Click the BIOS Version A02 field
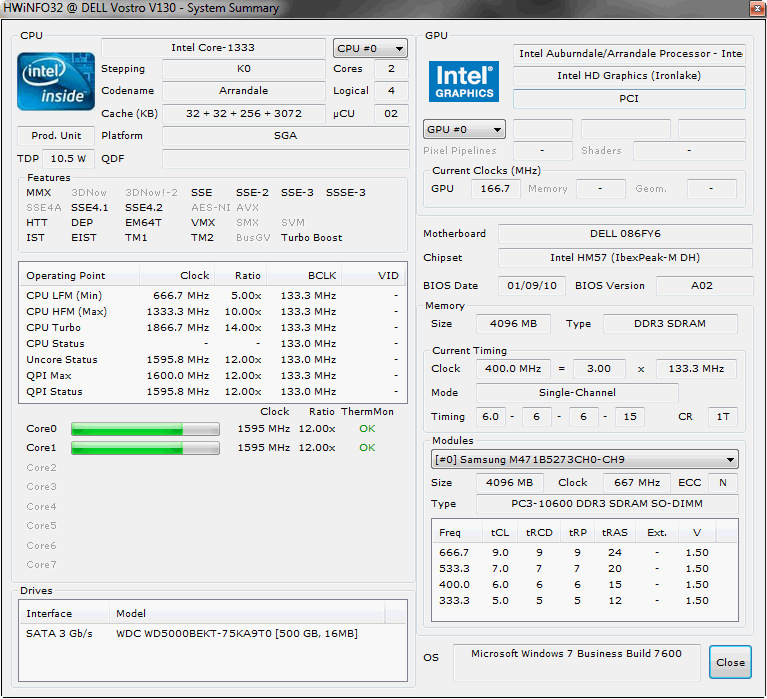Image resolution: width=767 pixels, height=699 pixels. tap(704, 286)
